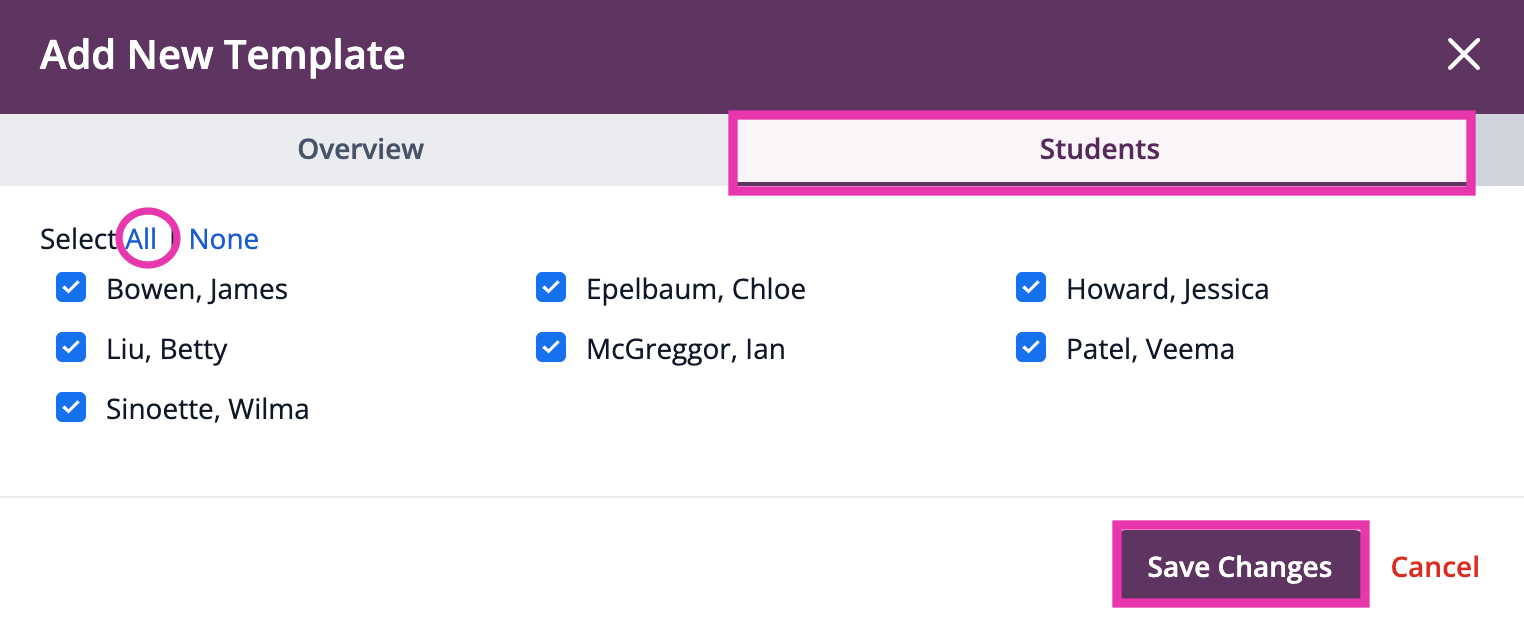Click the "Bowen, James" name text
1524x626 pixels.
197,289
